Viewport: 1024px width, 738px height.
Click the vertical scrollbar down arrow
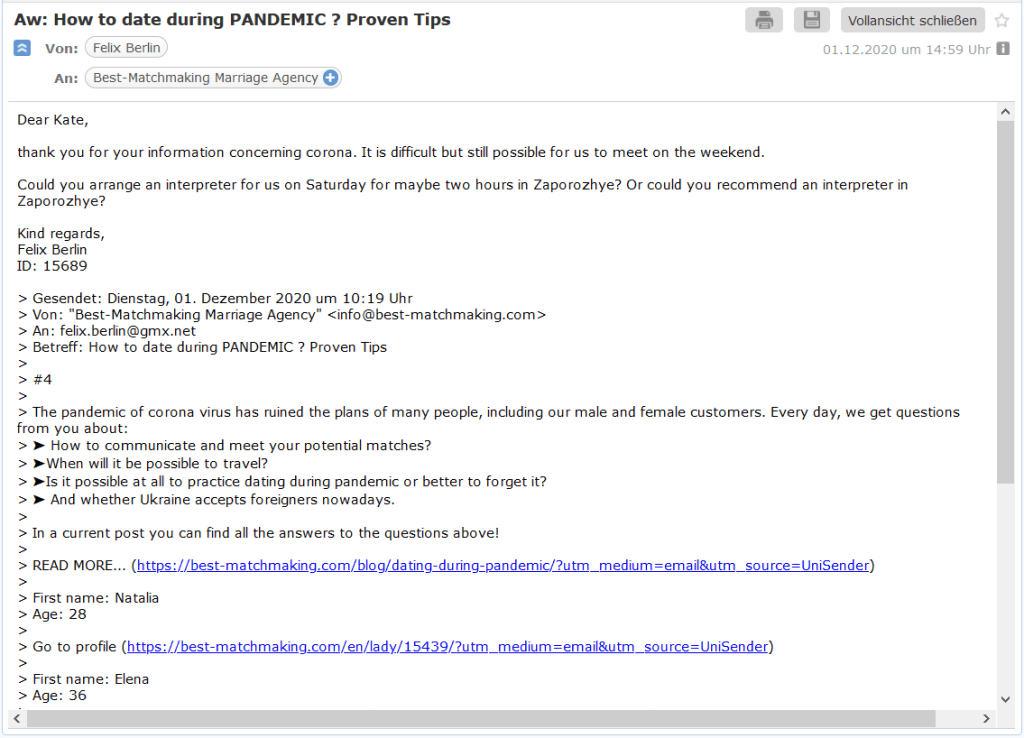1005,699
